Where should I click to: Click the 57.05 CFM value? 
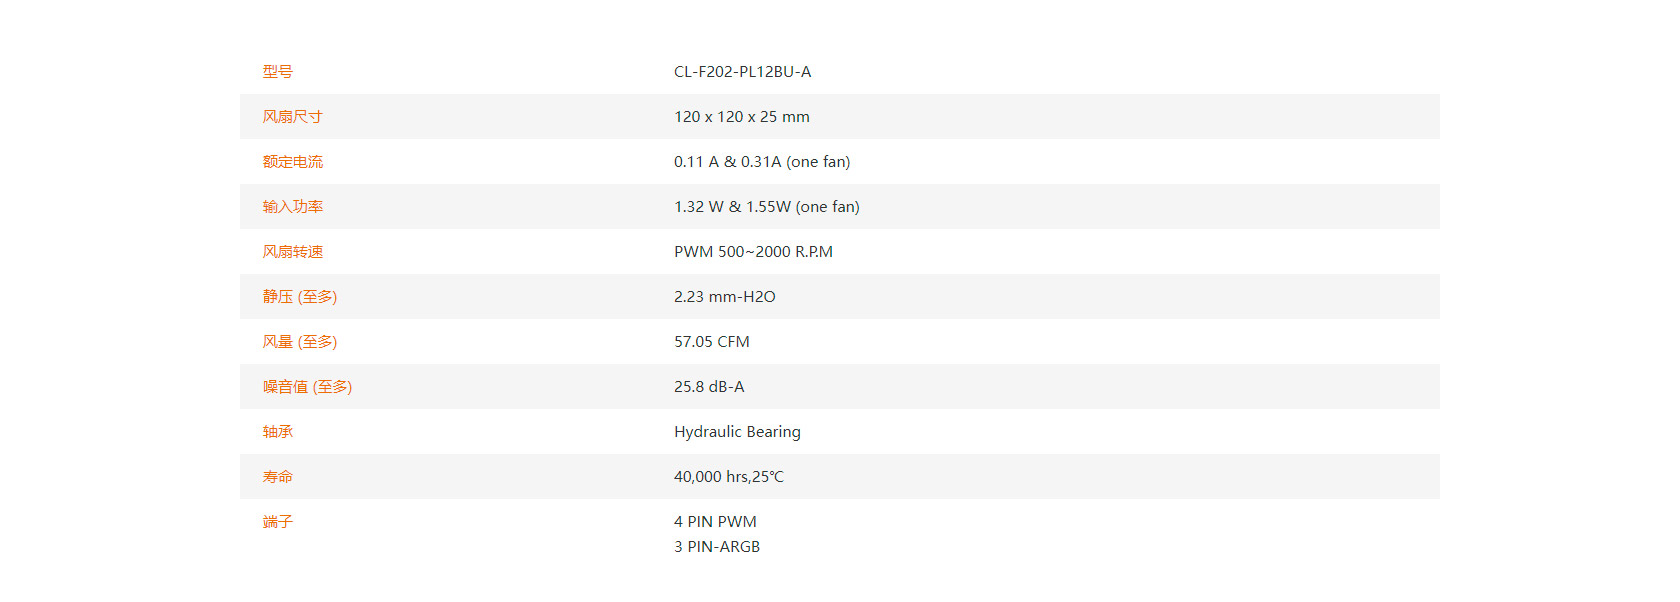tap(711, 342)
